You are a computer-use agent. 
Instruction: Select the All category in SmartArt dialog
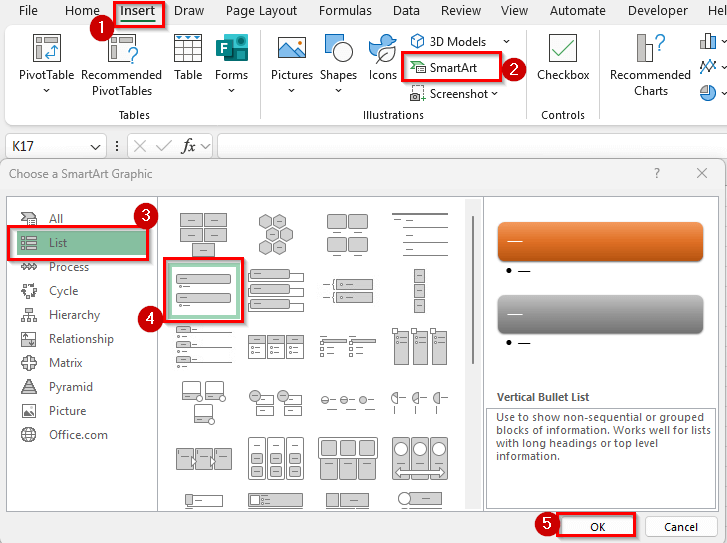[x=56, y=218]
